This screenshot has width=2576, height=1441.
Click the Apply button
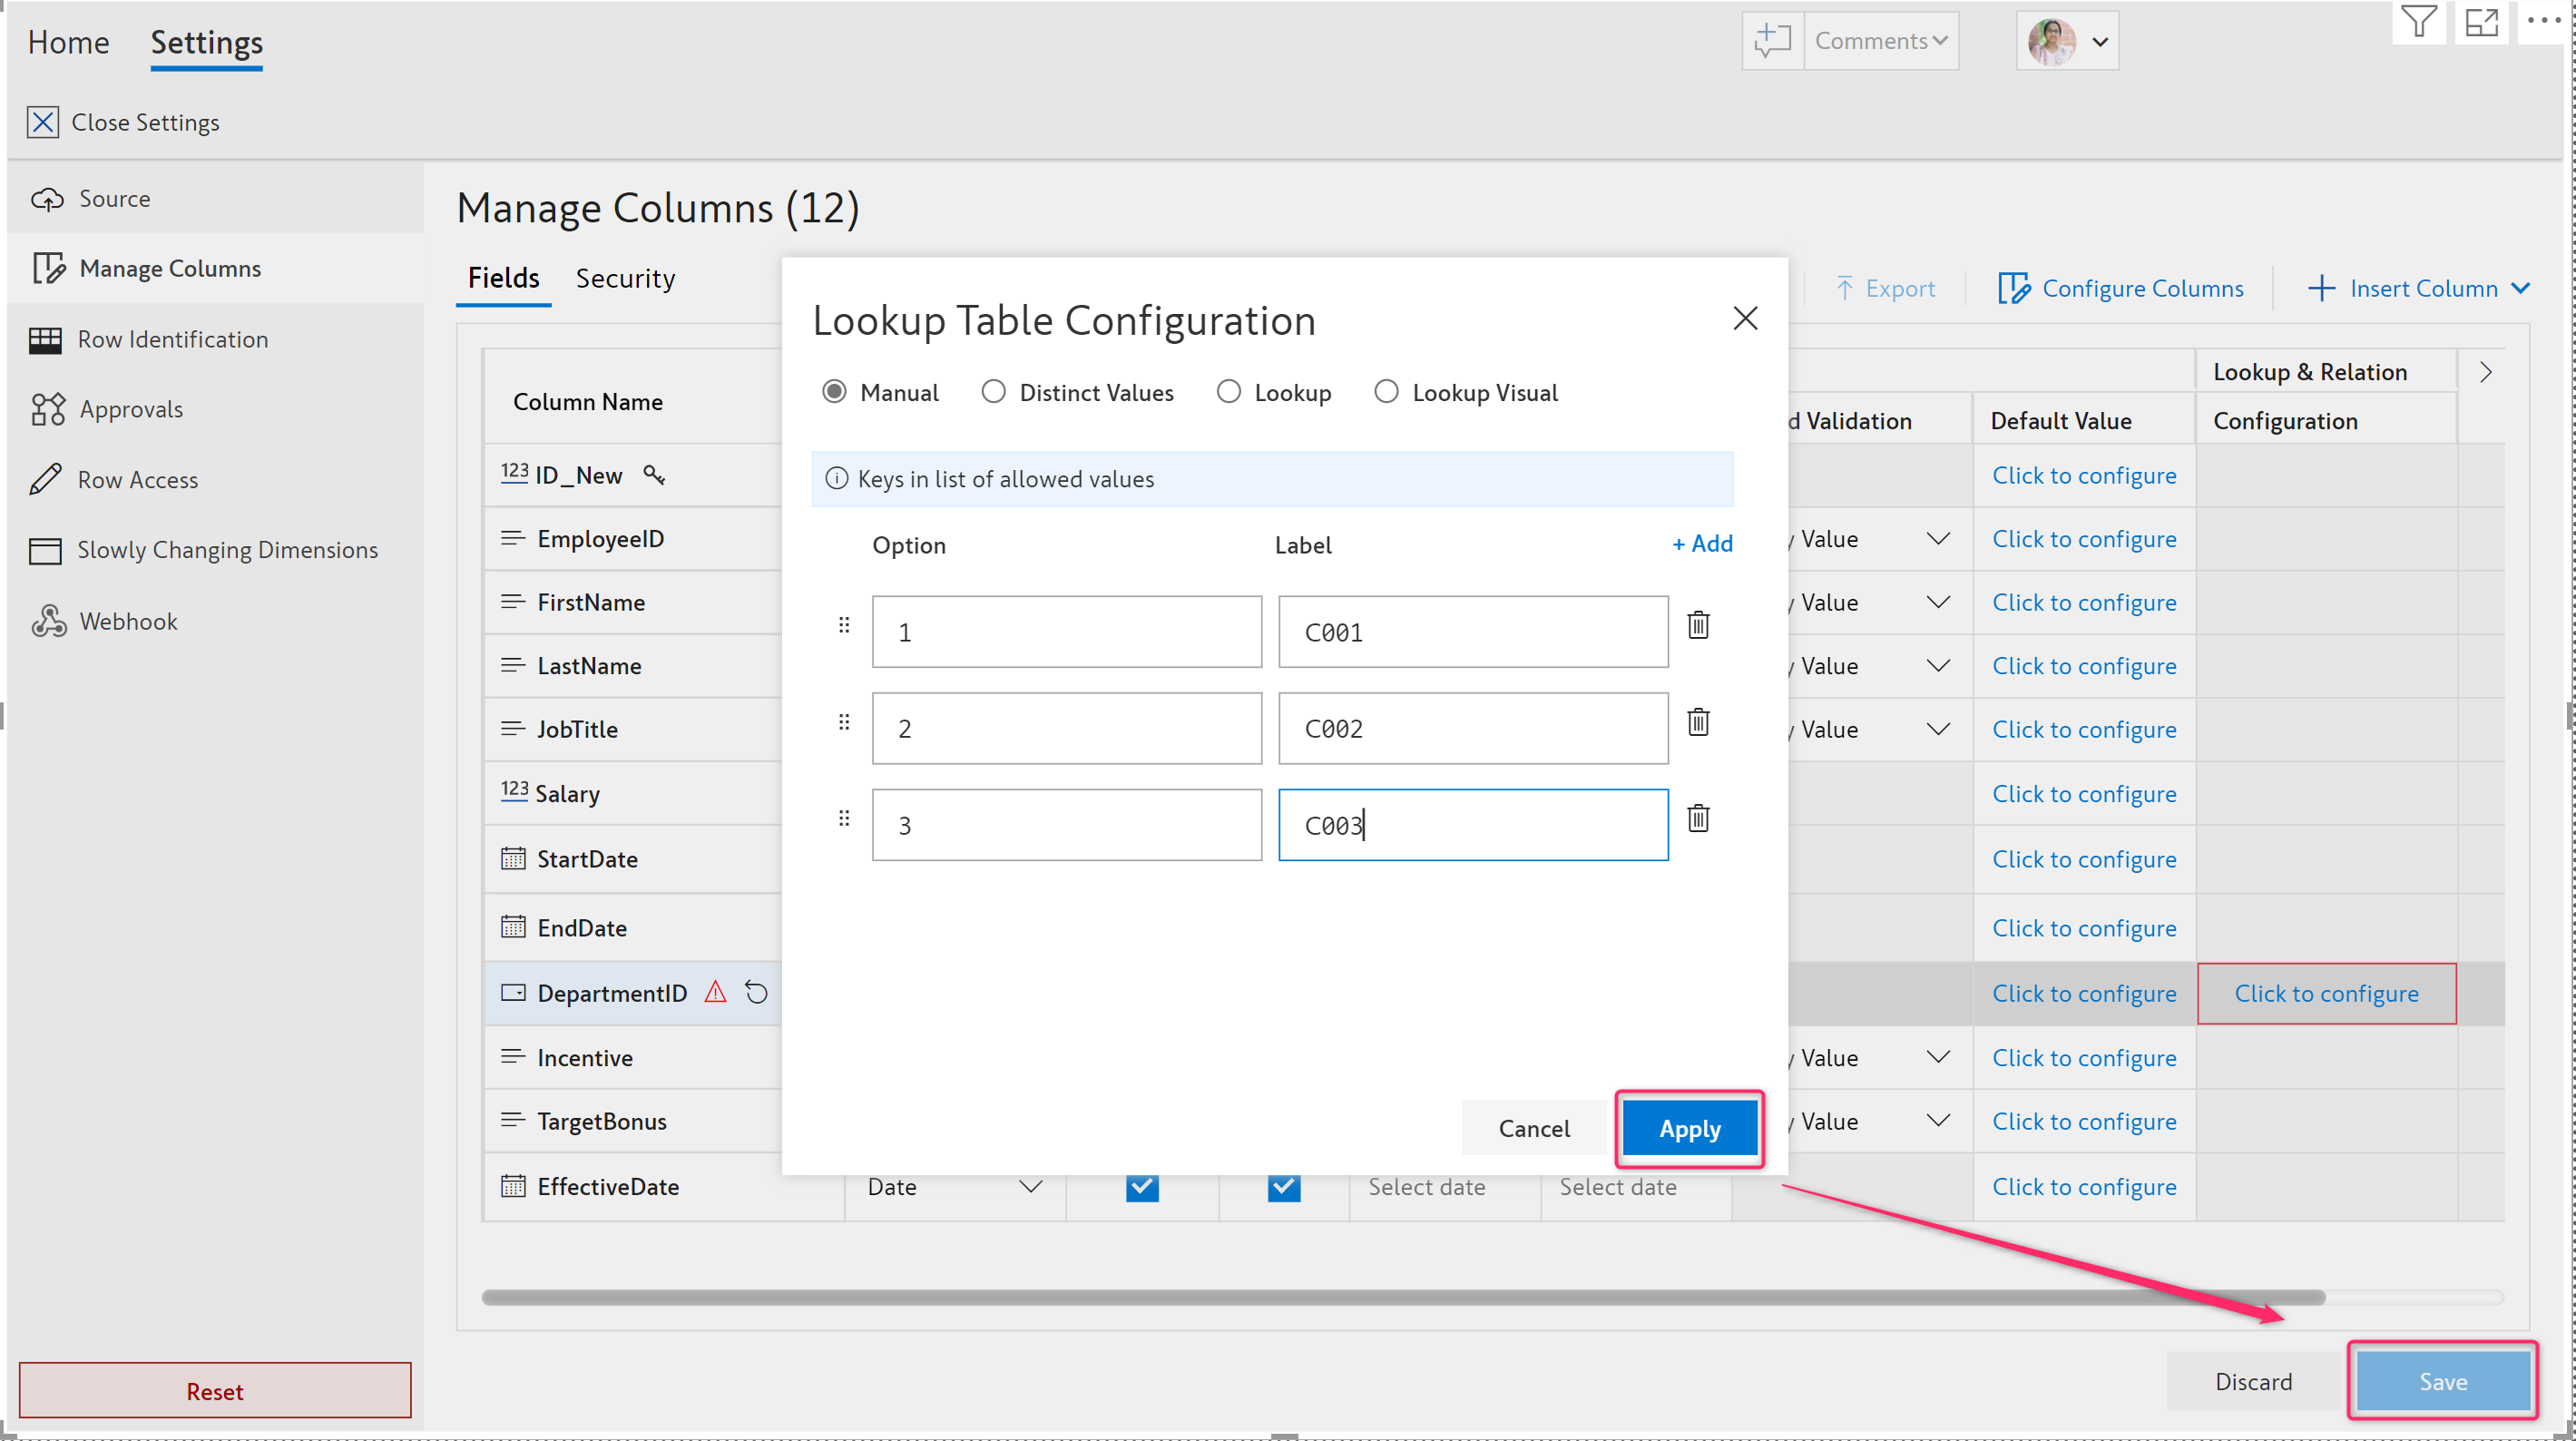pos(1689,1129)
